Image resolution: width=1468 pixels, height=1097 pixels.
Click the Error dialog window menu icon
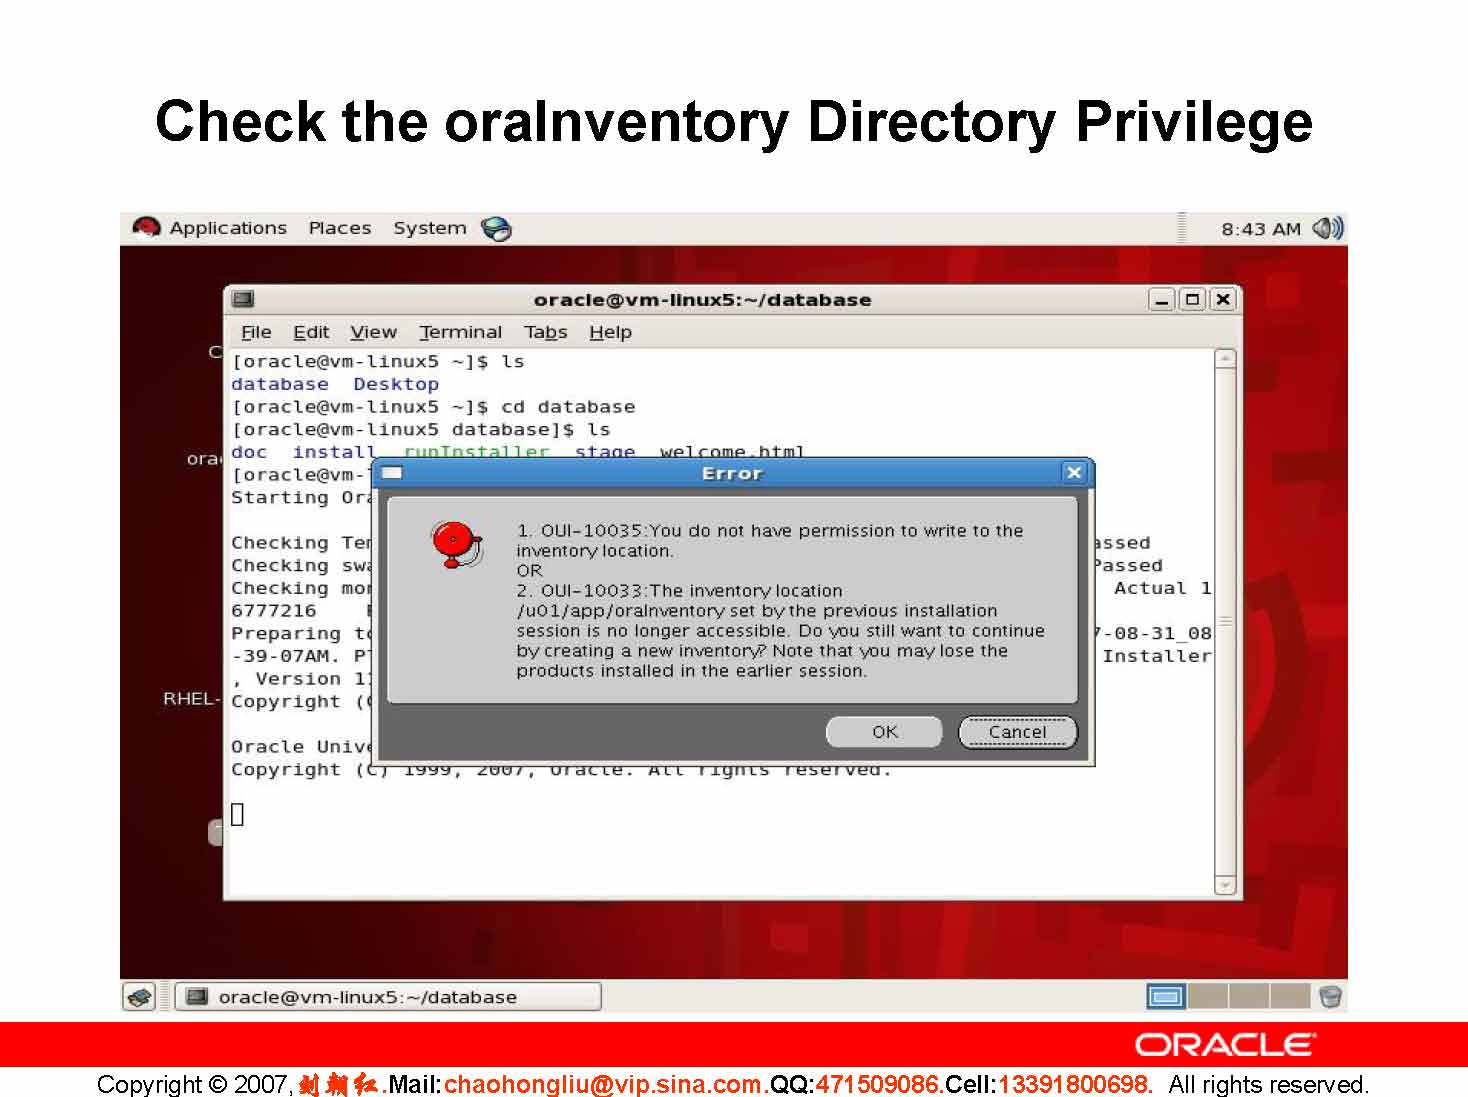point(392,473)
